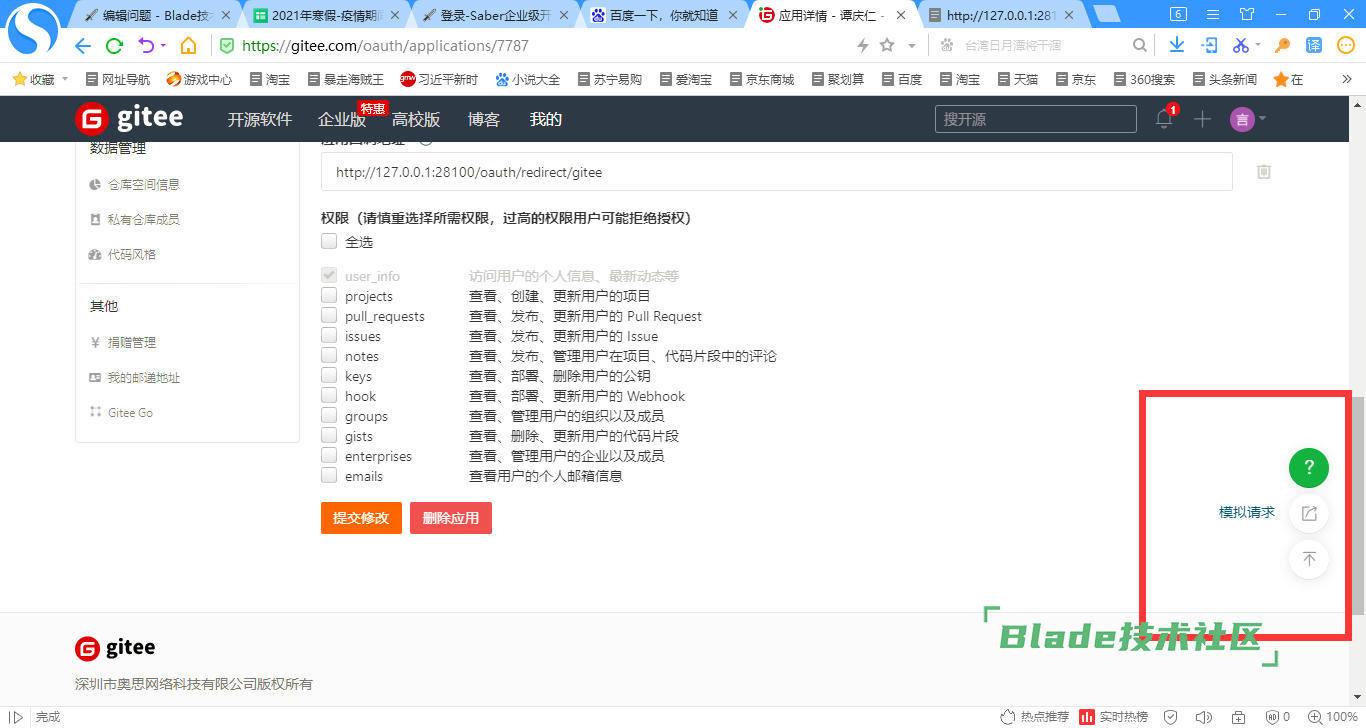Switch to the 2021年寒假-疫情期间 tab

pos(326,15)
